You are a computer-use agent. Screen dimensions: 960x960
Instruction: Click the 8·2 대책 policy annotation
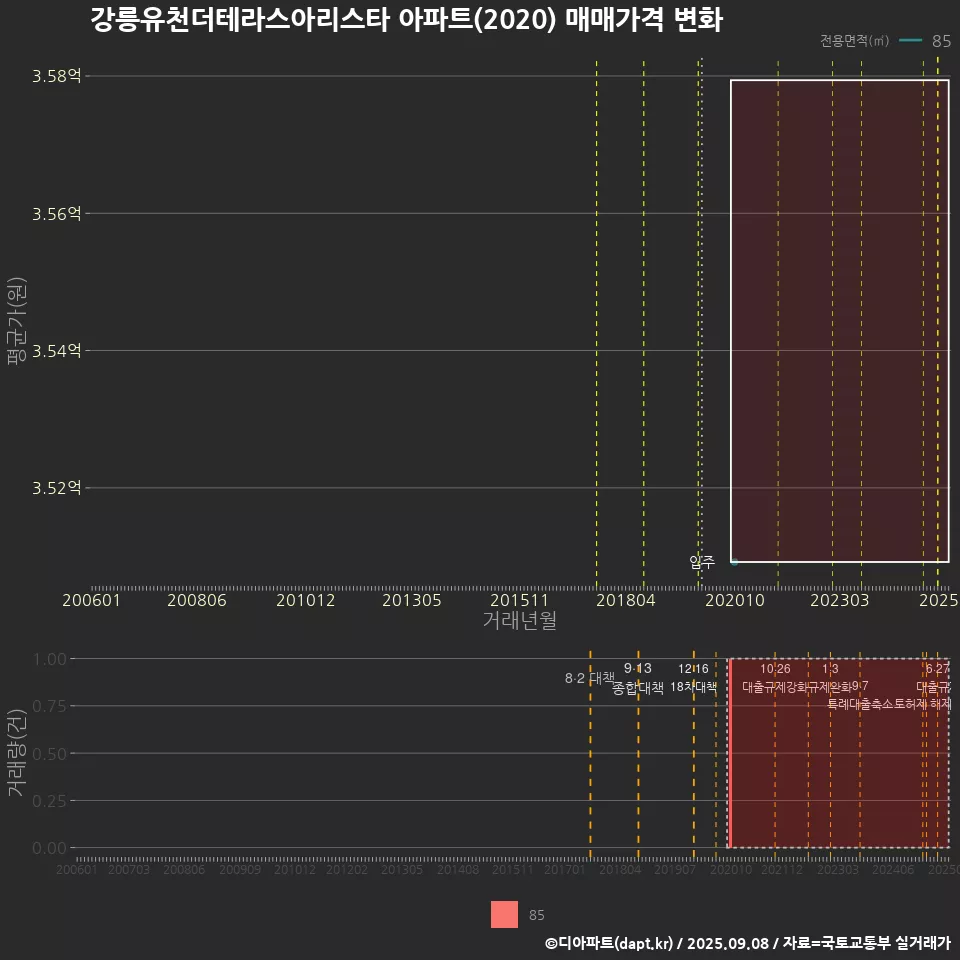pos(590,678)
